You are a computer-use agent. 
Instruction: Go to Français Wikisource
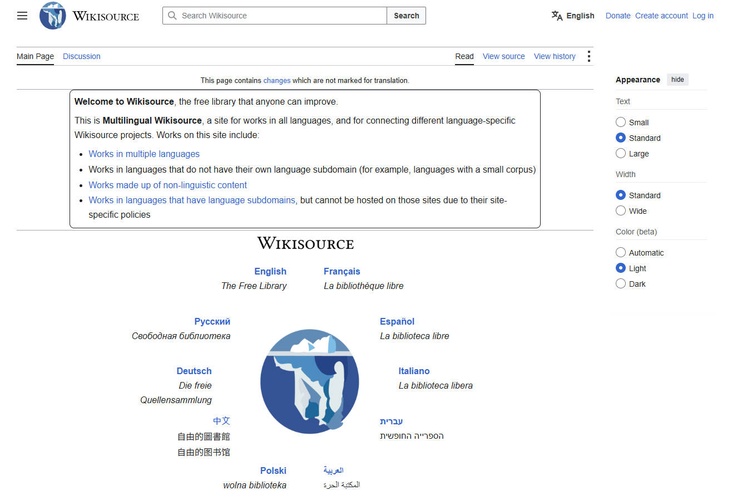(342, 271)
